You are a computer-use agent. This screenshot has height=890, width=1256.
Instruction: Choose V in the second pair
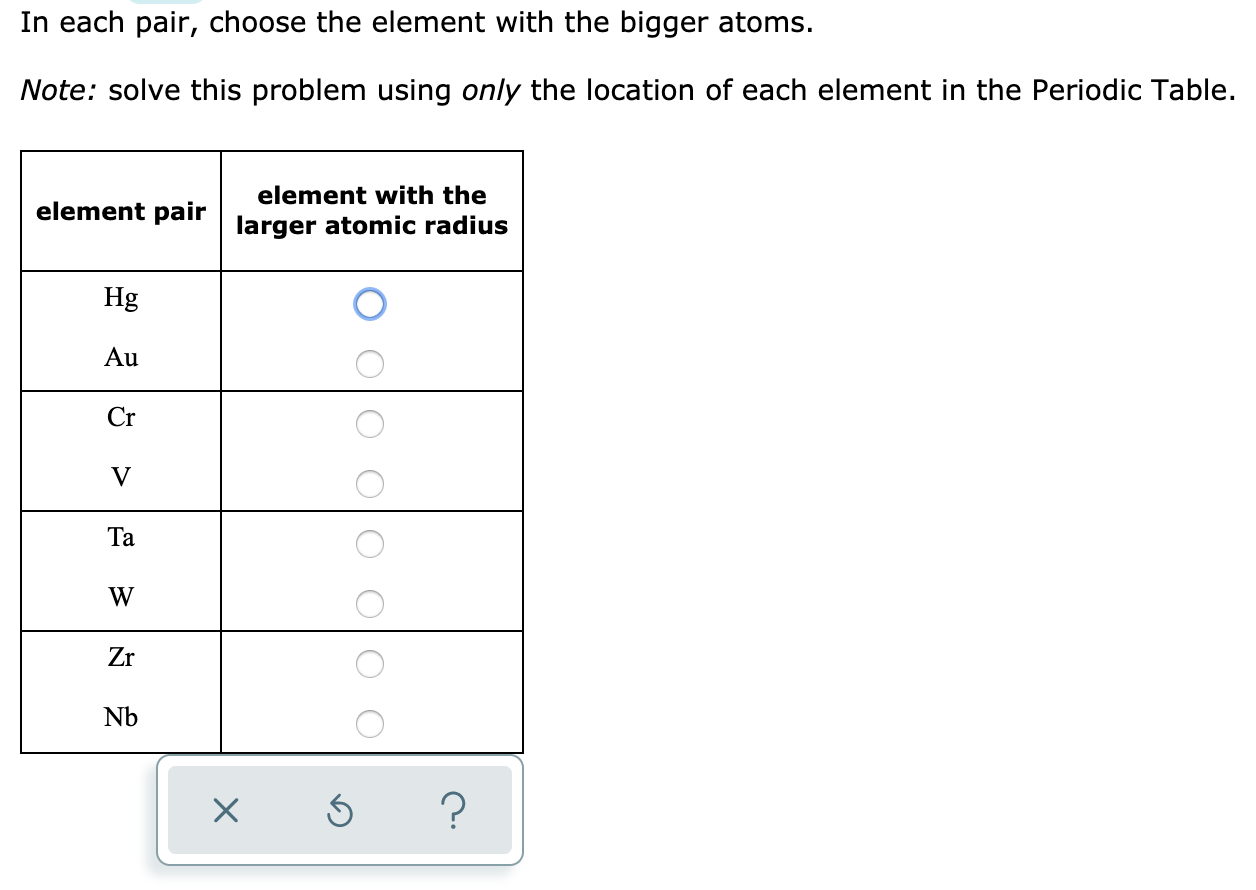(371, 484)
